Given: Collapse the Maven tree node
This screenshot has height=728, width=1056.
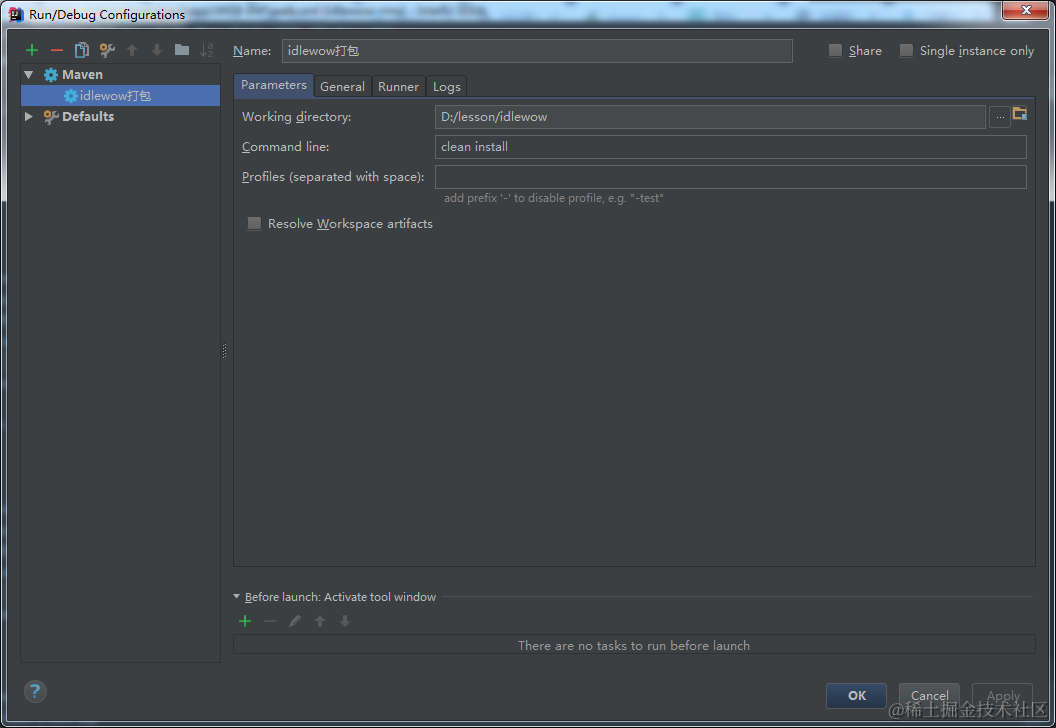Looking at the screenshot, I should (x=28, y=75).
